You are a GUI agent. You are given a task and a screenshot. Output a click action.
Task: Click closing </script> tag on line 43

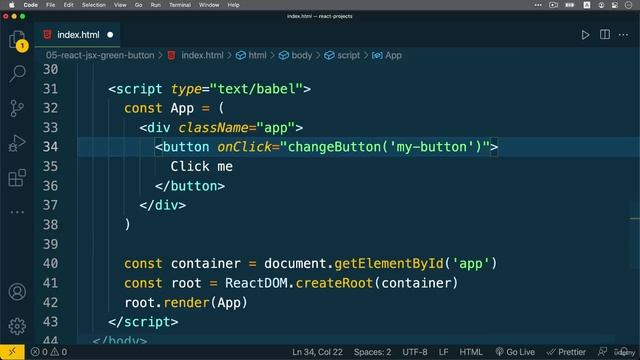coord(143,322)
